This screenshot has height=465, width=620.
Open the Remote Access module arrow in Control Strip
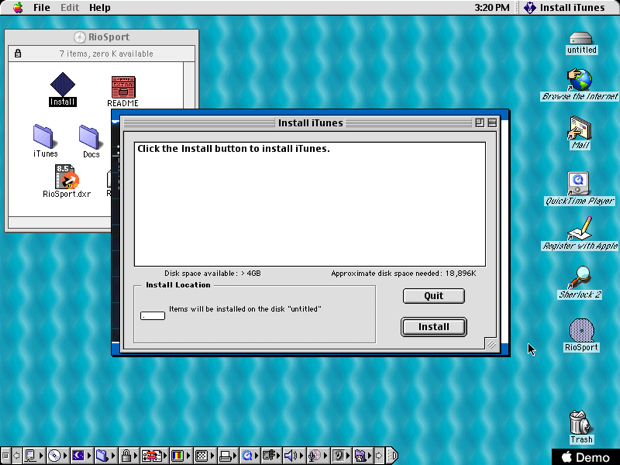pos(278,456)
